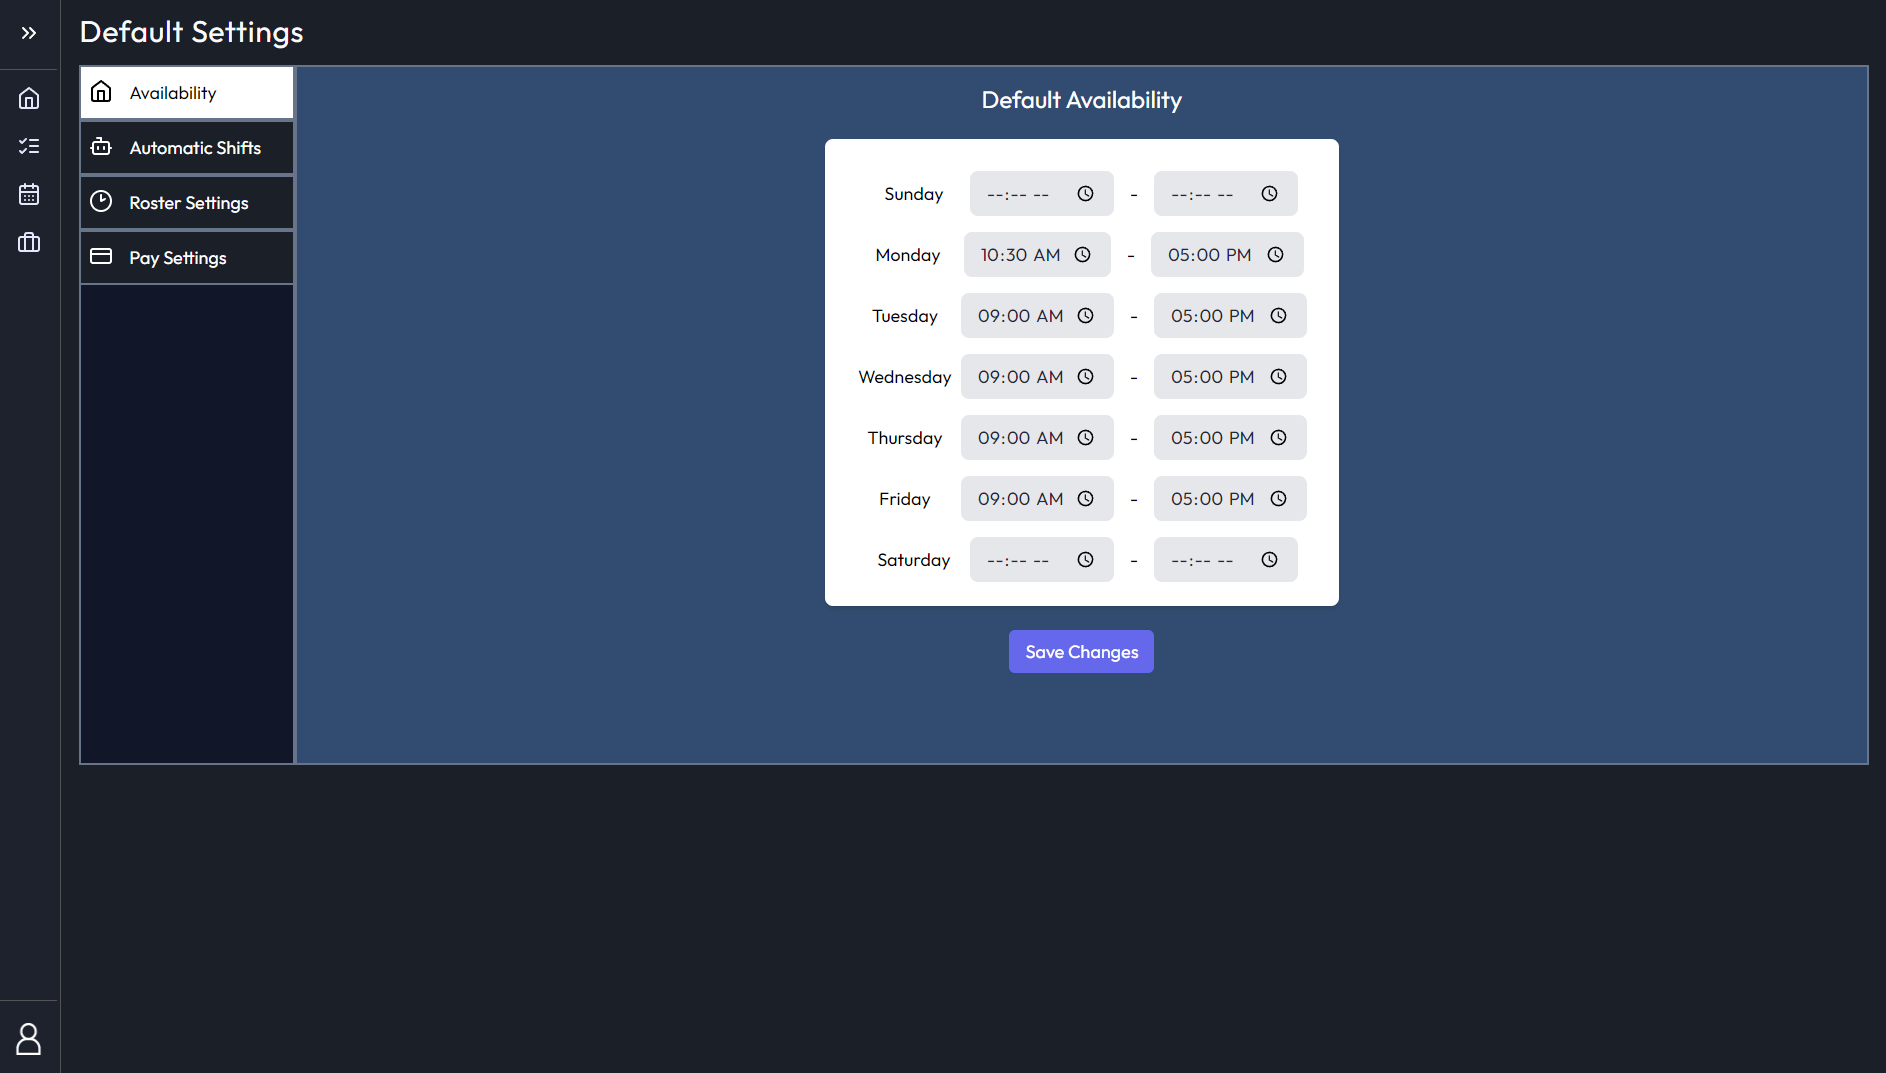Click the briefcase icon beside Automatic Shifts

pos(101,146)
